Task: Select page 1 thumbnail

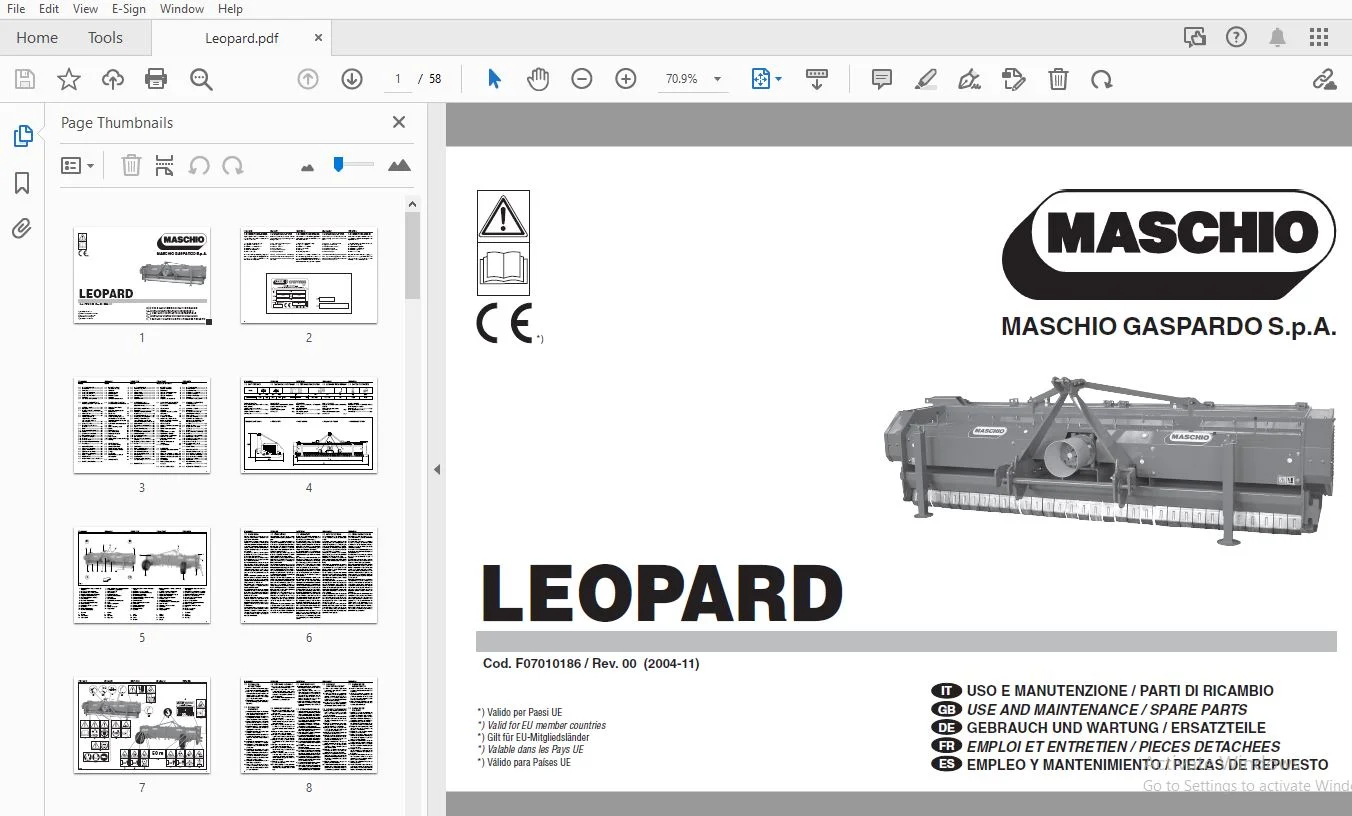Action: [142, 275]
